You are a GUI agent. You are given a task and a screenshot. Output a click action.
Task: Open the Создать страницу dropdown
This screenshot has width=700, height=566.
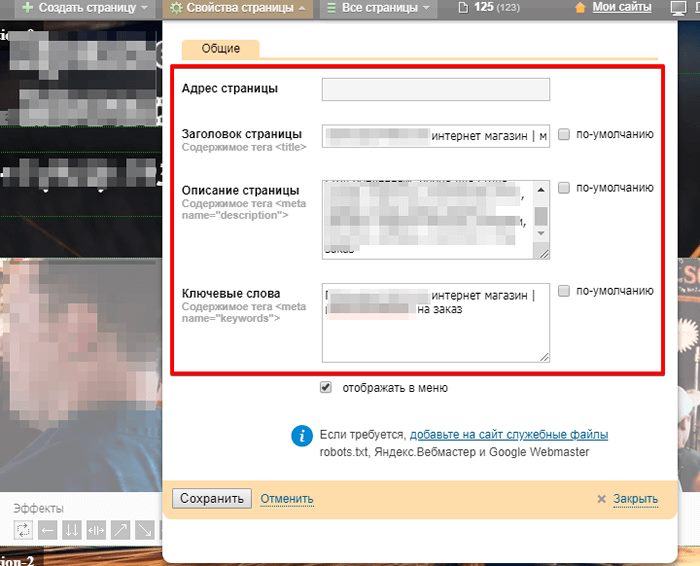tap(85, 8)
